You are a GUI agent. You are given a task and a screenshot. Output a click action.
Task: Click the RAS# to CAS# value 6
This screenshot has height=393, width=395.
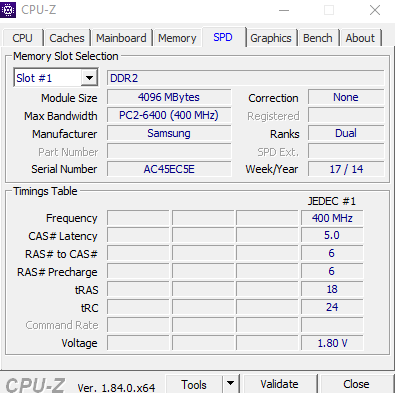coord(332,254)
